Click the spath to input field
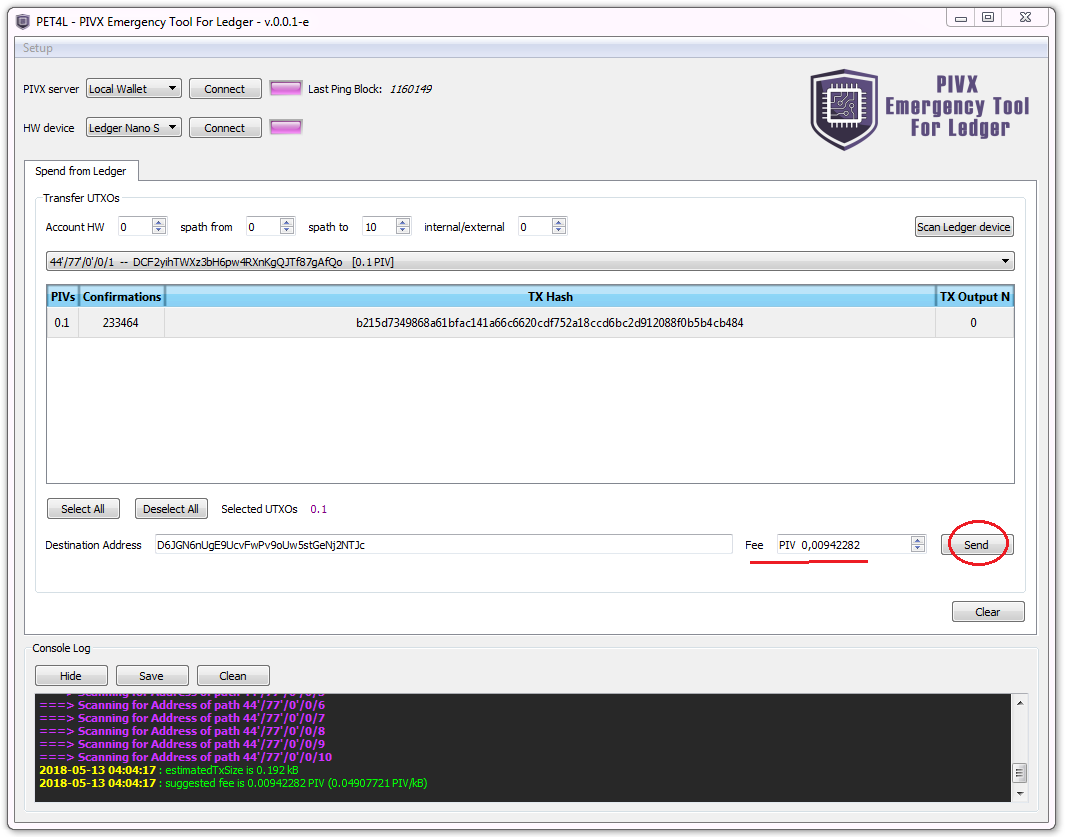 click(379, 227)
